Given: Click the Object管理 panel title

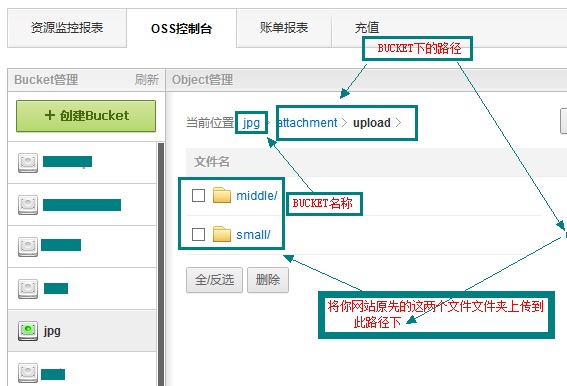Looking at the screenshot, I should coord(202,80).
